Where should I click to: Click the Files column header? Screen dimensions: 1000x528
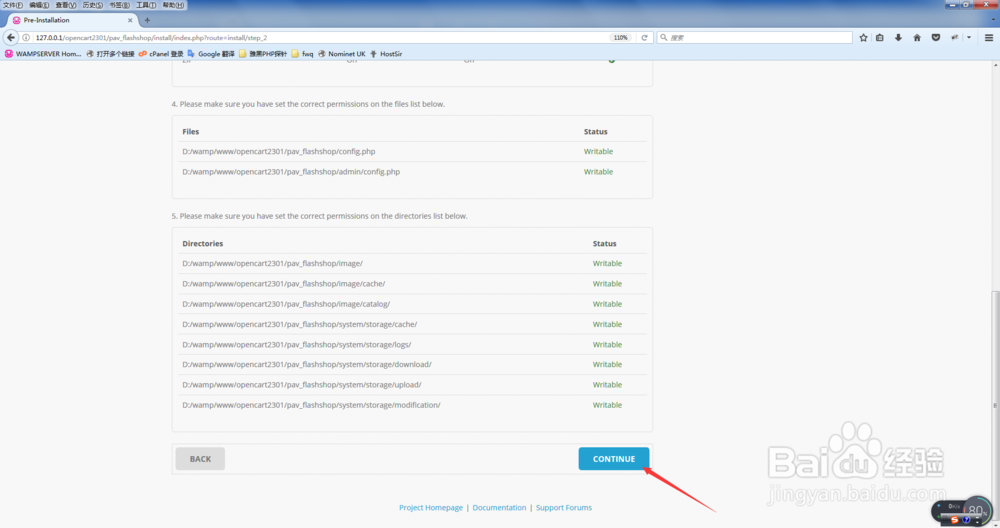(191, 132)
